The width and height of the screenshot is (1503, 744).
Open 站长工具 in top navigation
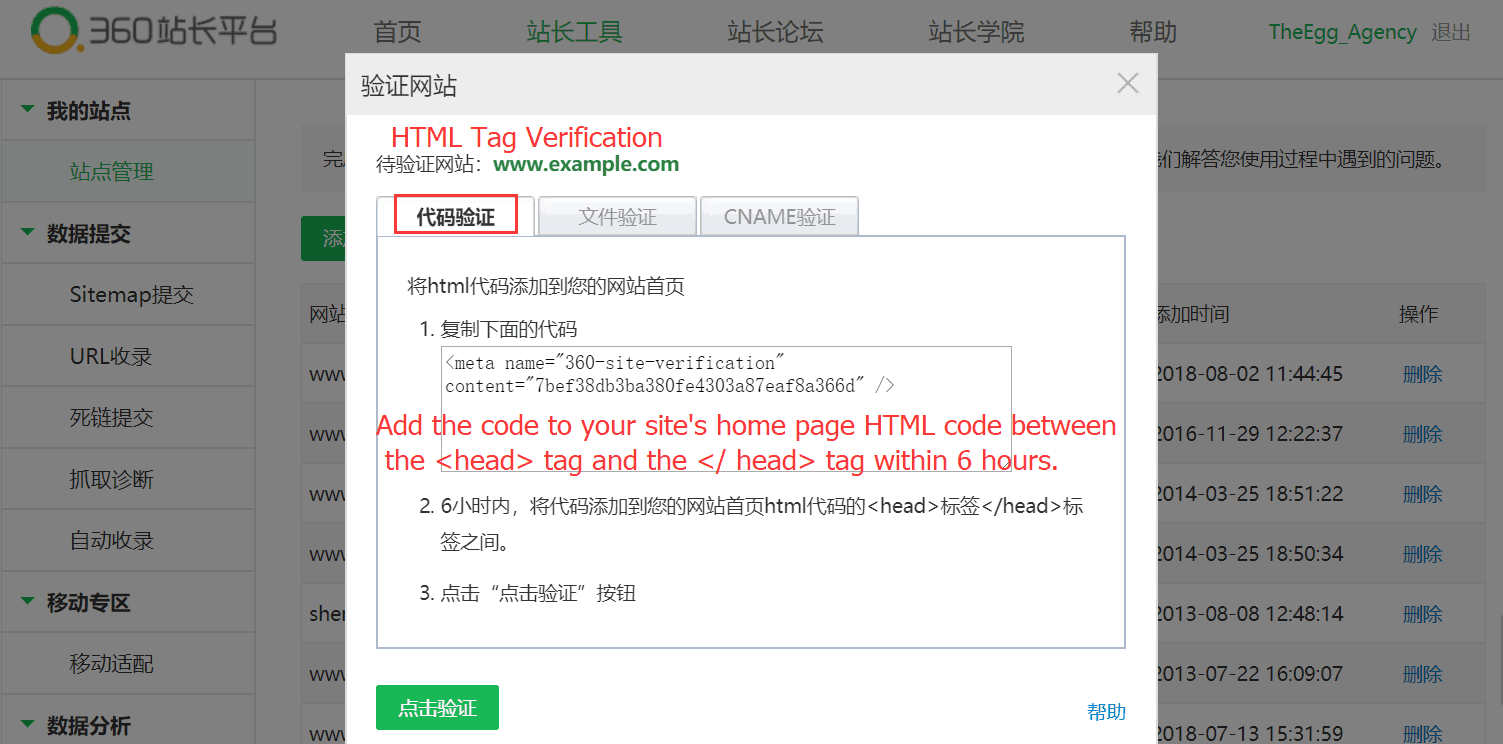point(575,32)
